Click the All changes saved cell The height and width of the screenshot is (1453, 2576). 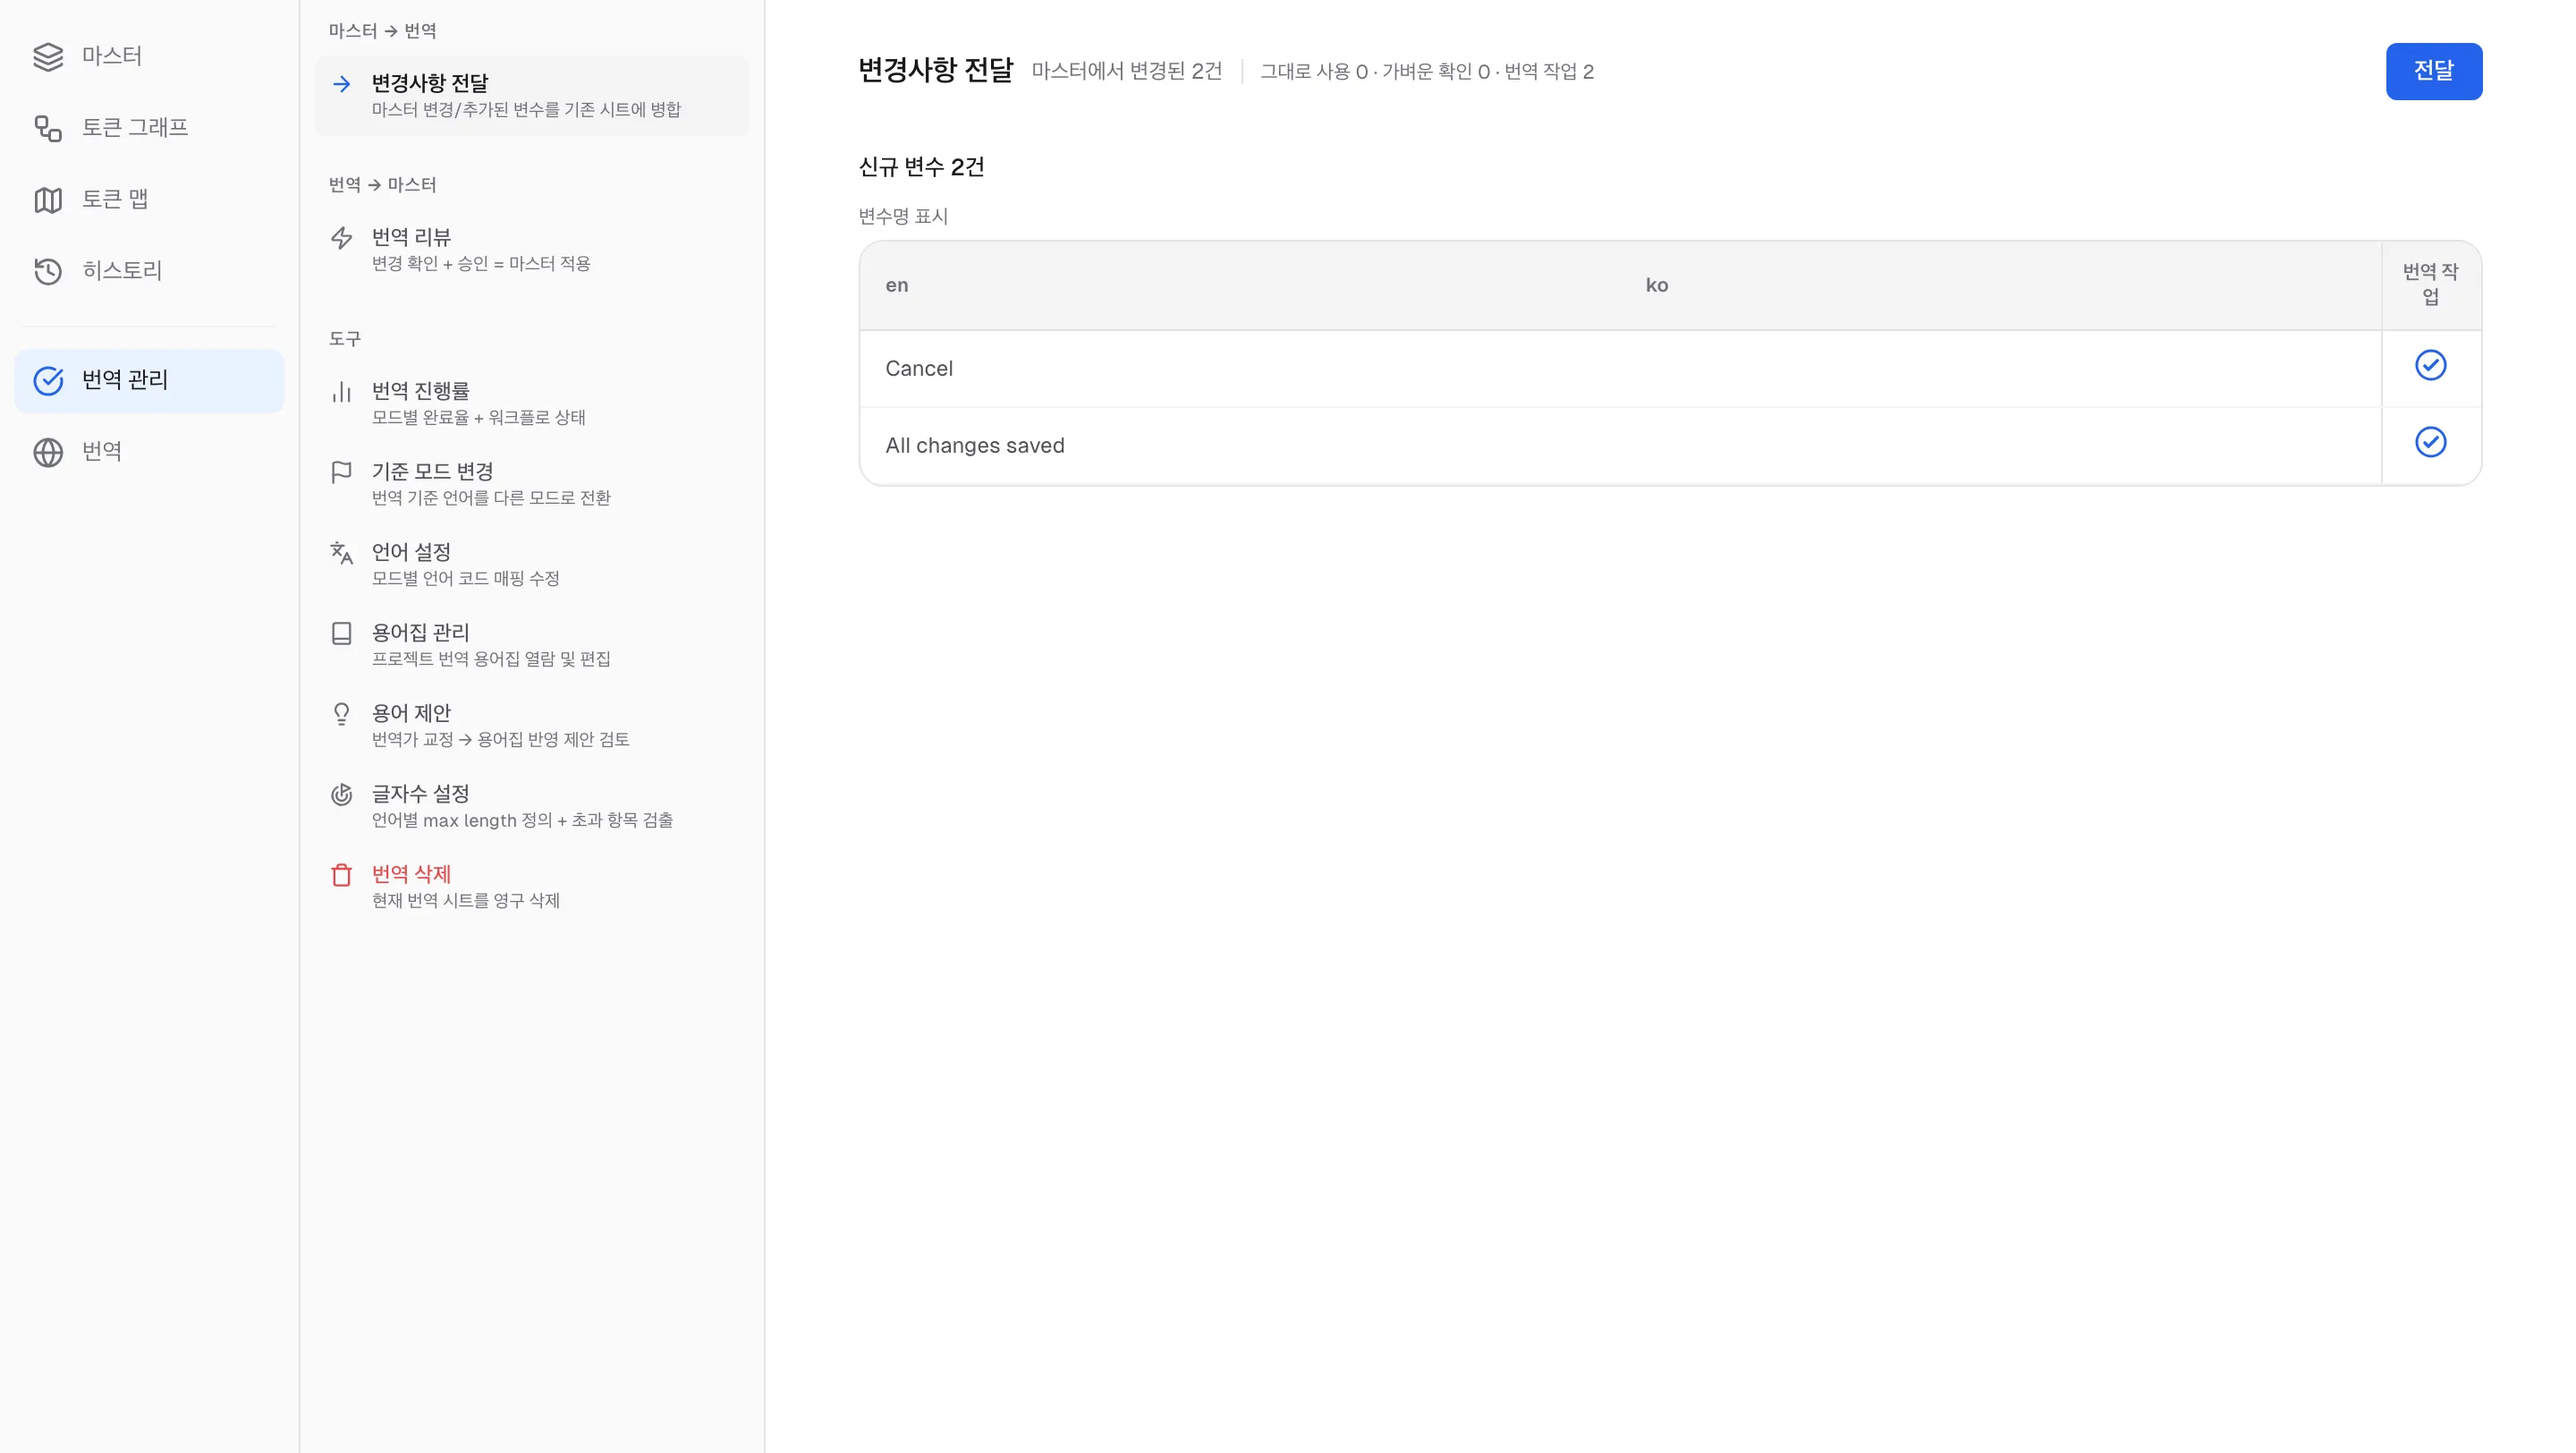(x=1240, y=446)
